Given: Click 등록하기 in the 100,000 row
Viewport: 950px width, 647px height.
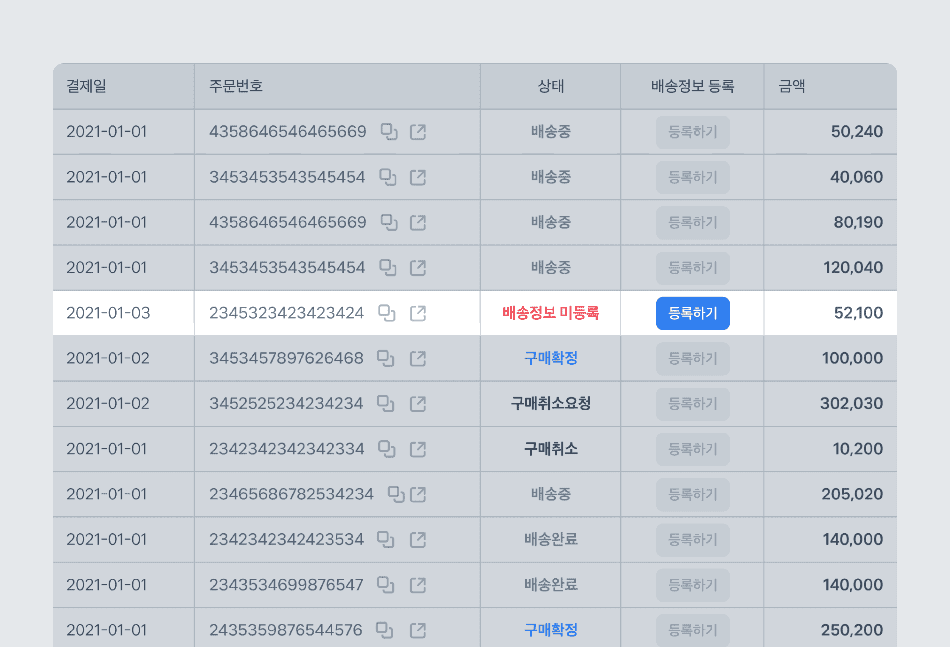Looking at the screenshot, I should point(693,359).
